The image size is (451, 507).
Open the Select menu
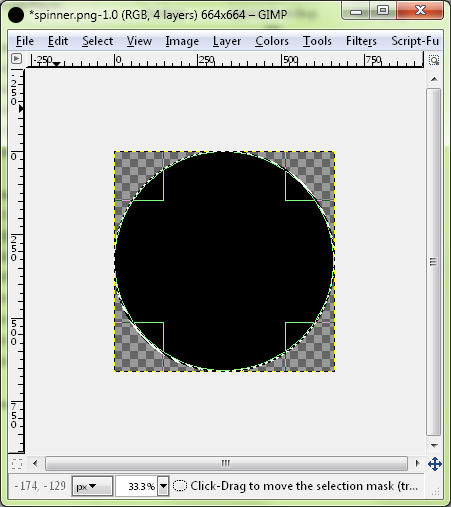97,41
